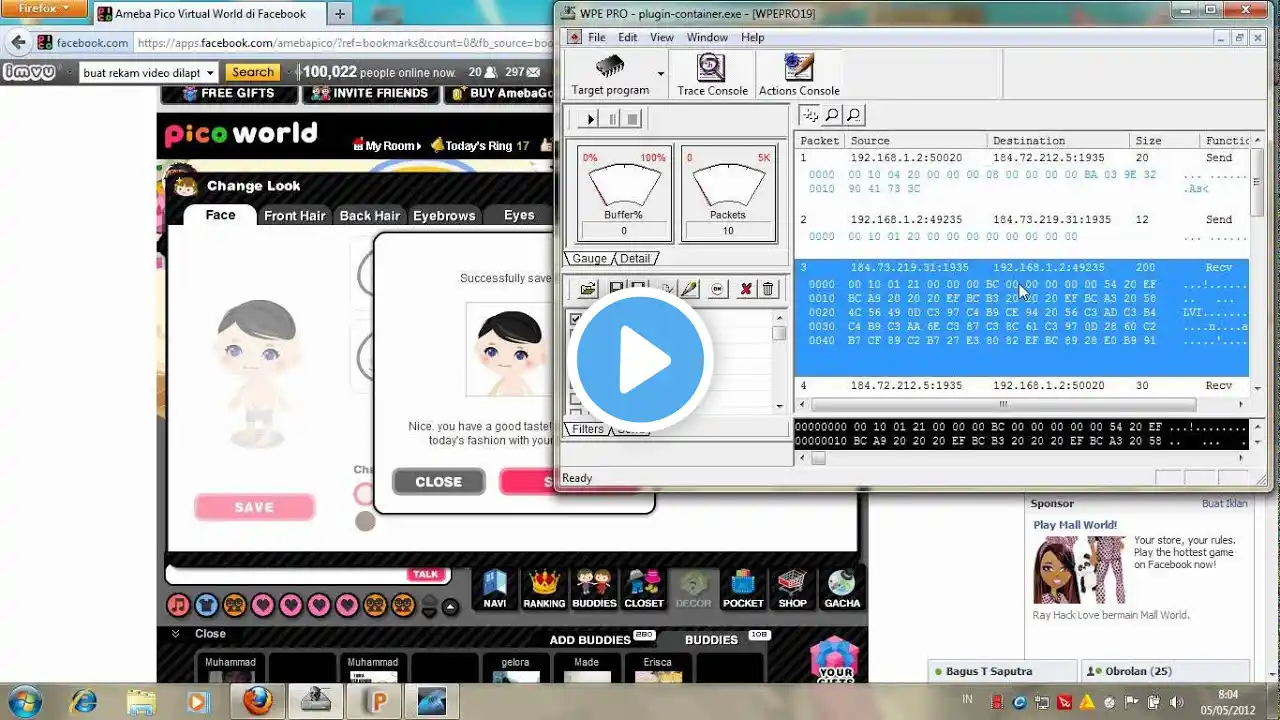Start logging with the play button
Screen dimensions: 1280x720
tap(590, 119)
